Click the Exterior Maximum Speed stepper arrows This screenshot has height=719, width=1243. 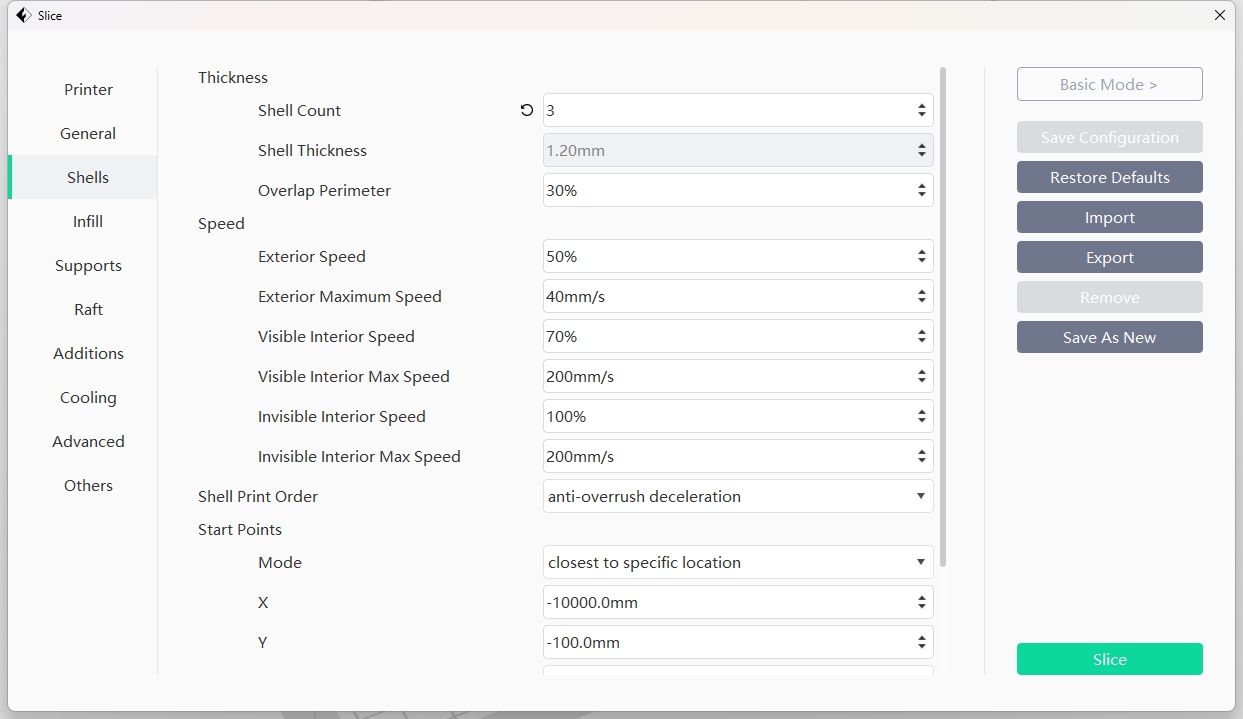[921, 297]
